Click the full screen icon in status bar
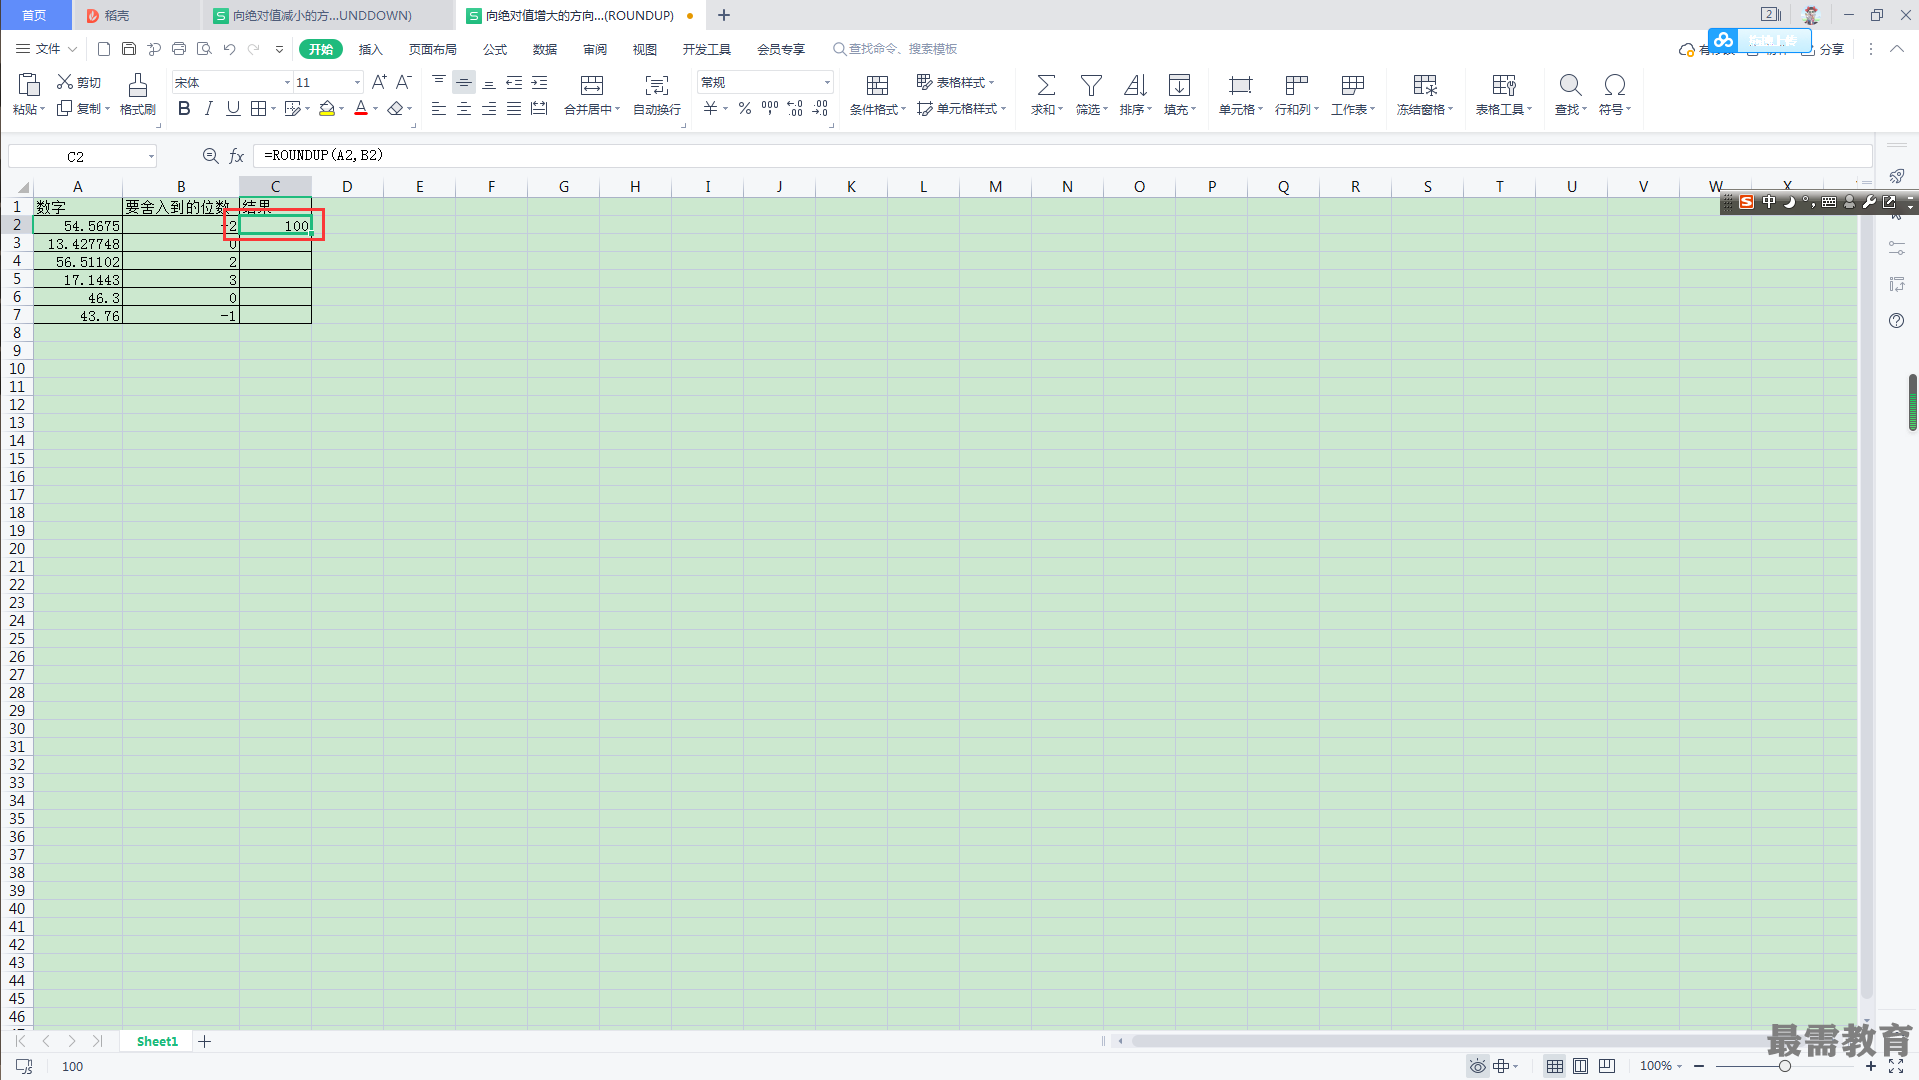 pyautogui.click(x=1896, y=1067)
